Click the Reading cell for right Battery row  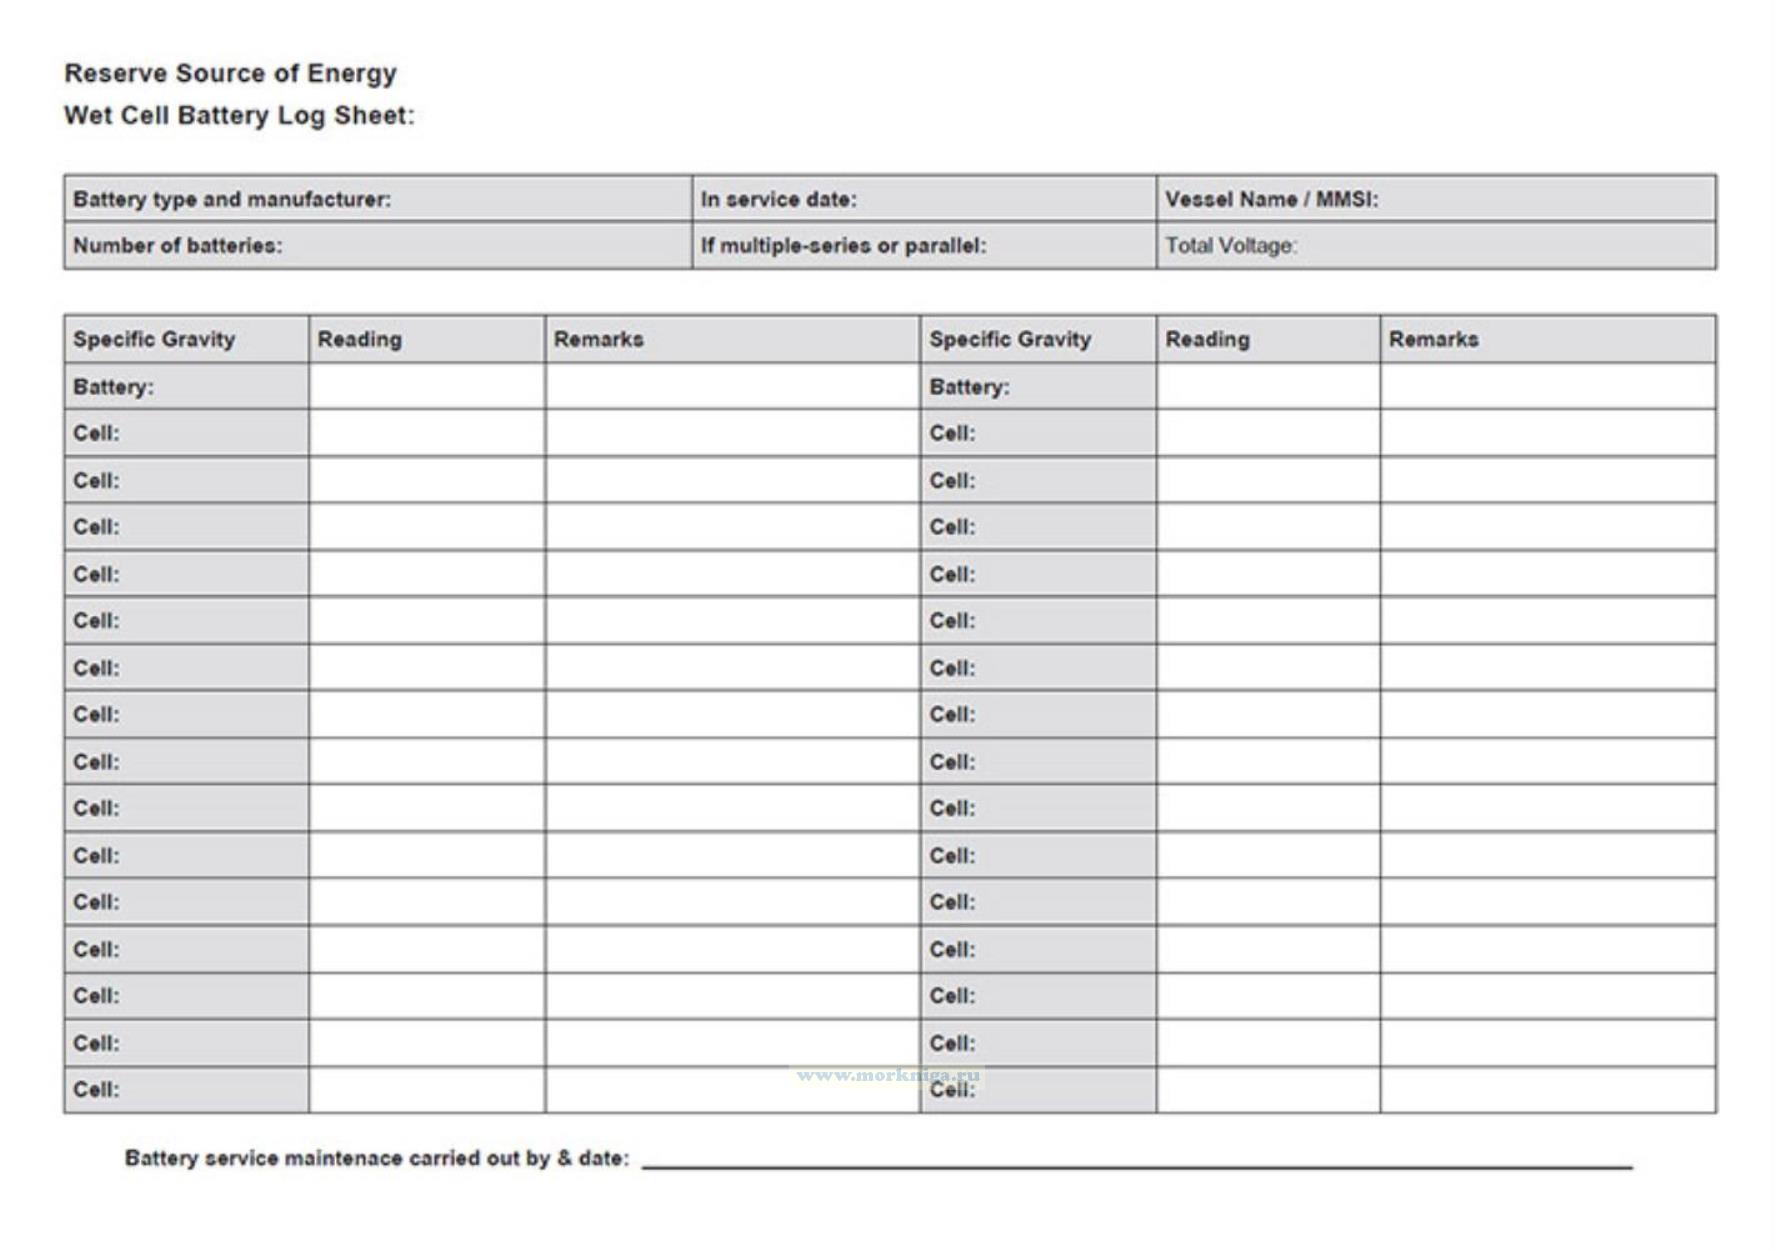coord(1268,387)
